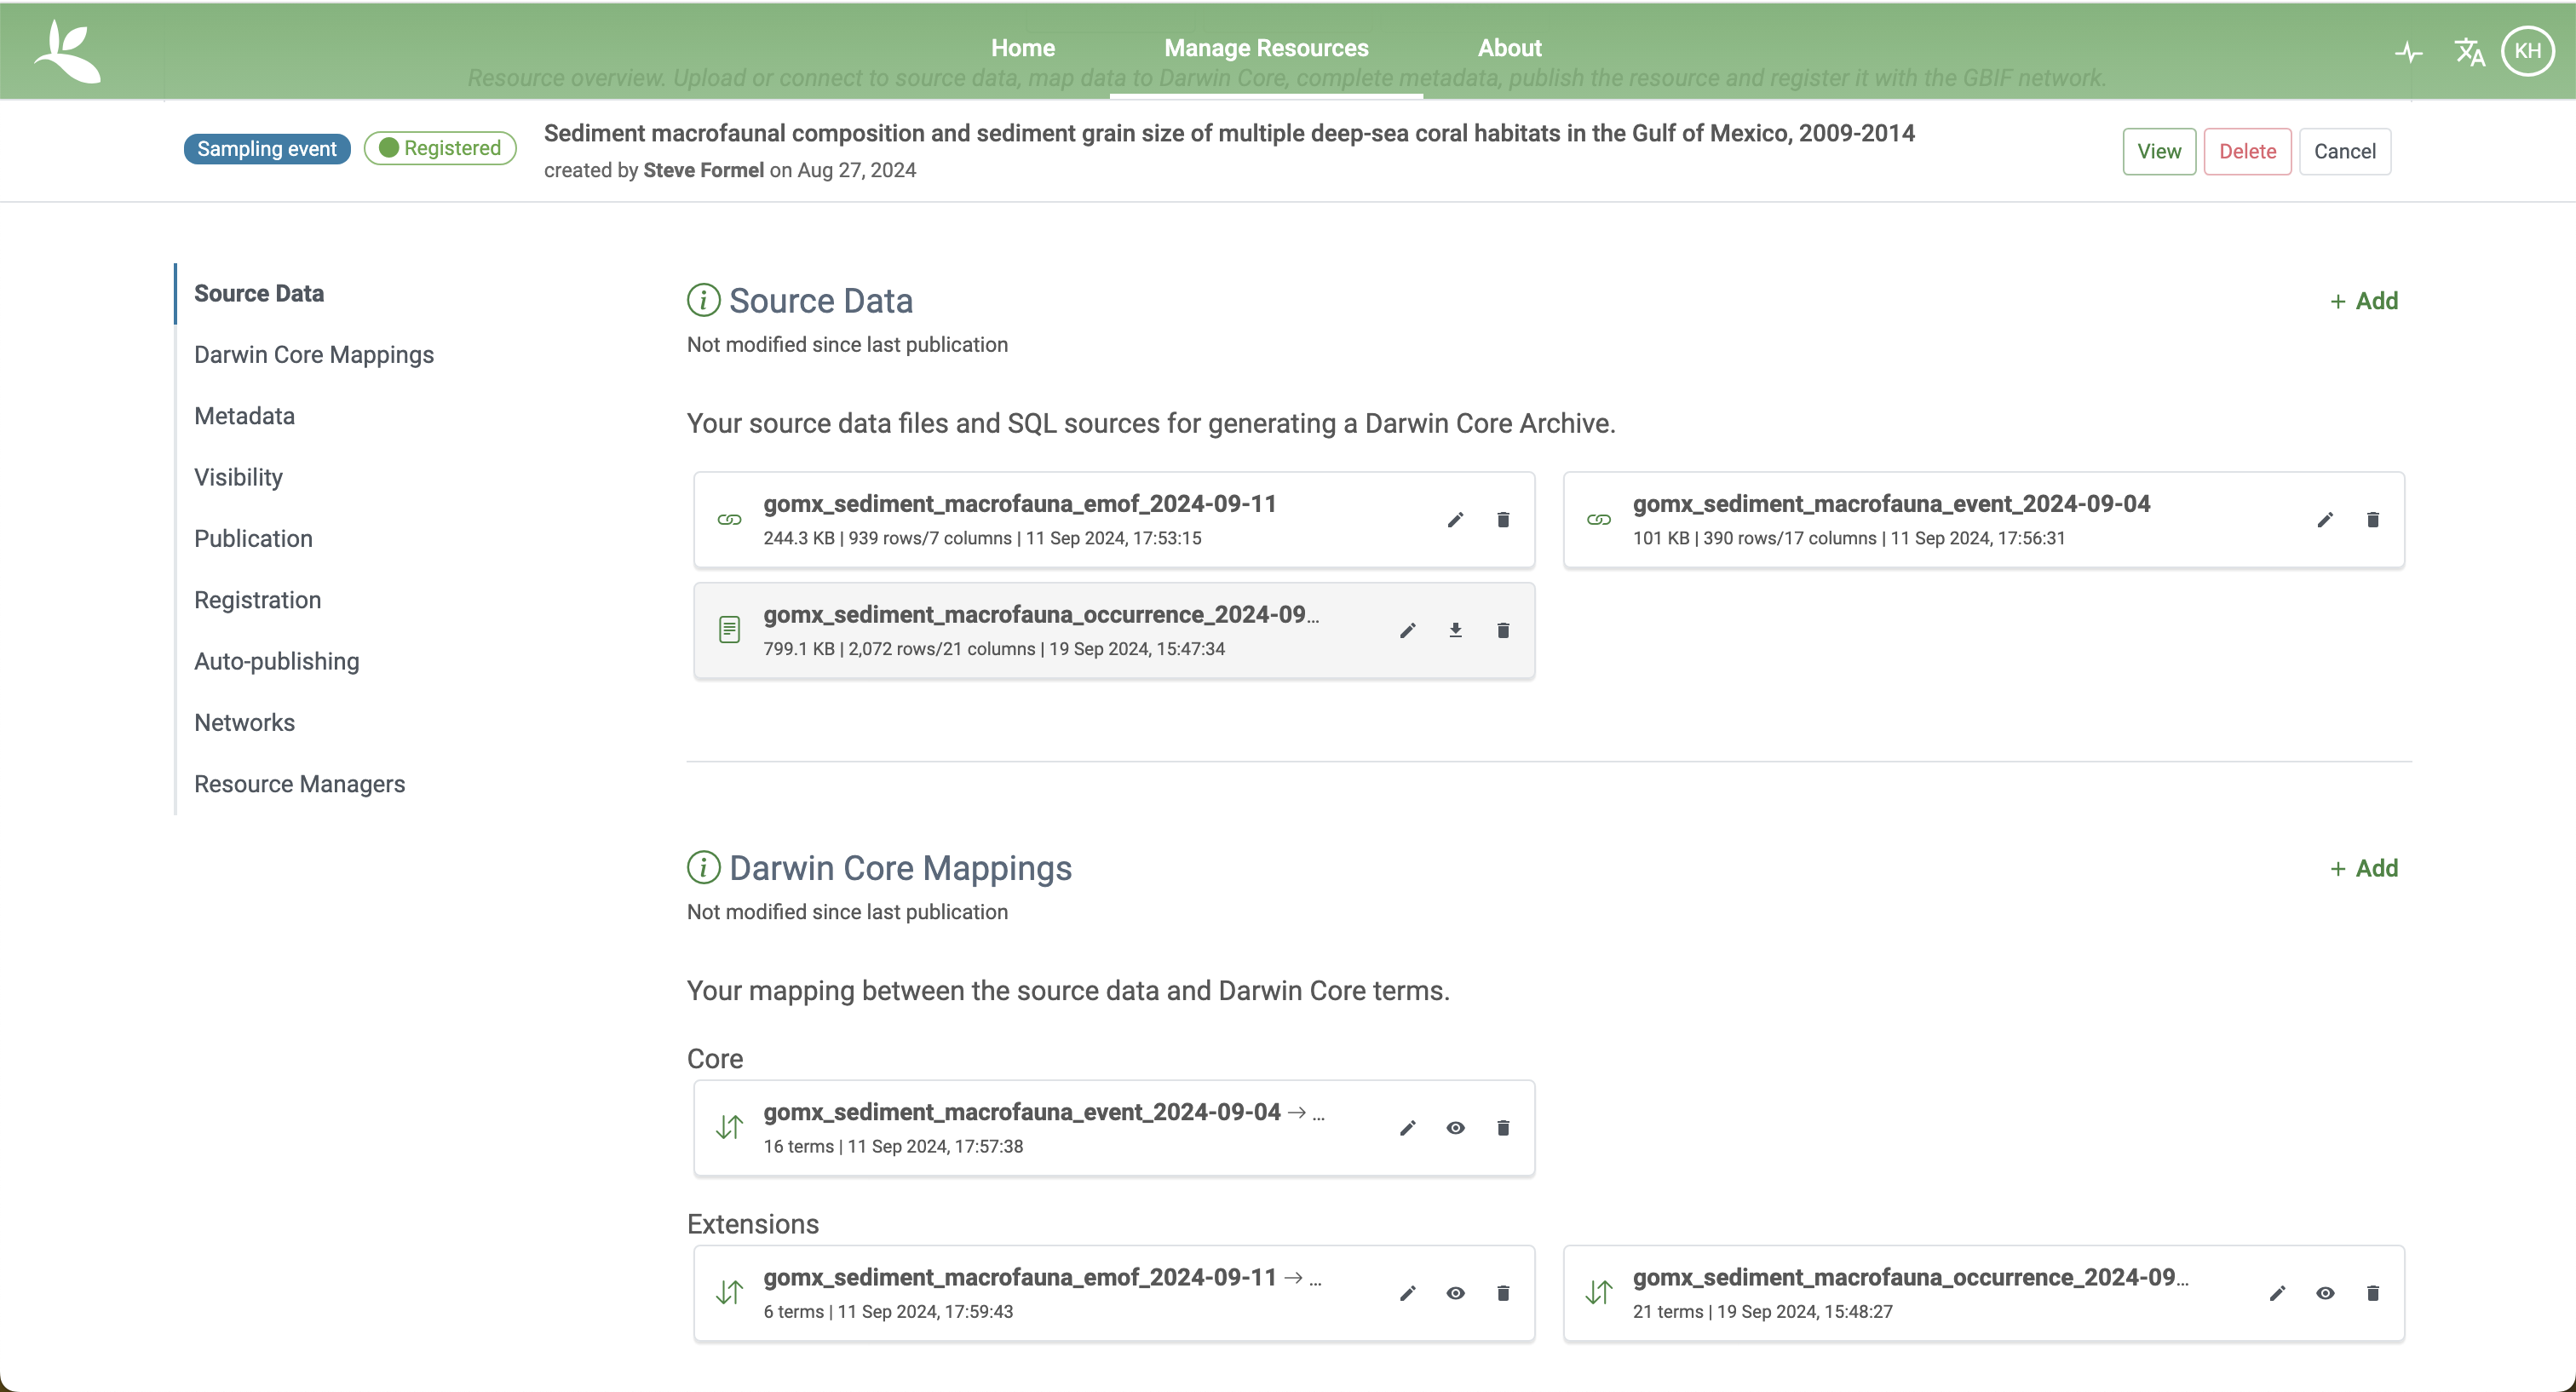
Task: Click arrows icon of emof extension mapping
Action: pos(729,1293)
